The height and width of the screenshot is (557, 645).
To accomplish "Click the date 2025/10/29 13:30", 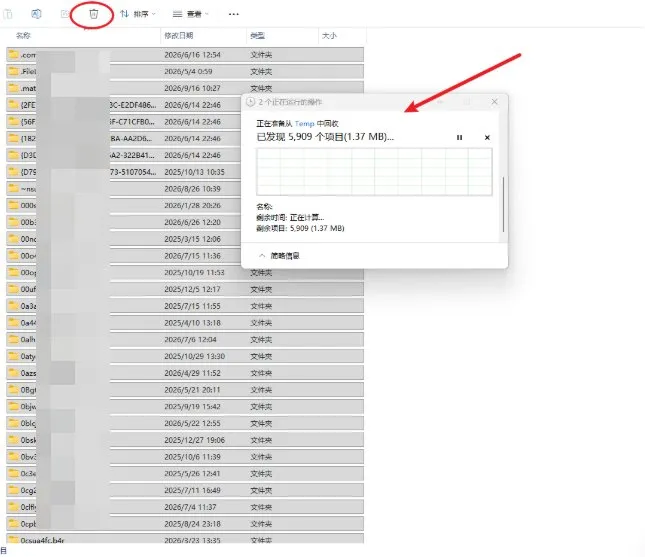I will point(195,356).
